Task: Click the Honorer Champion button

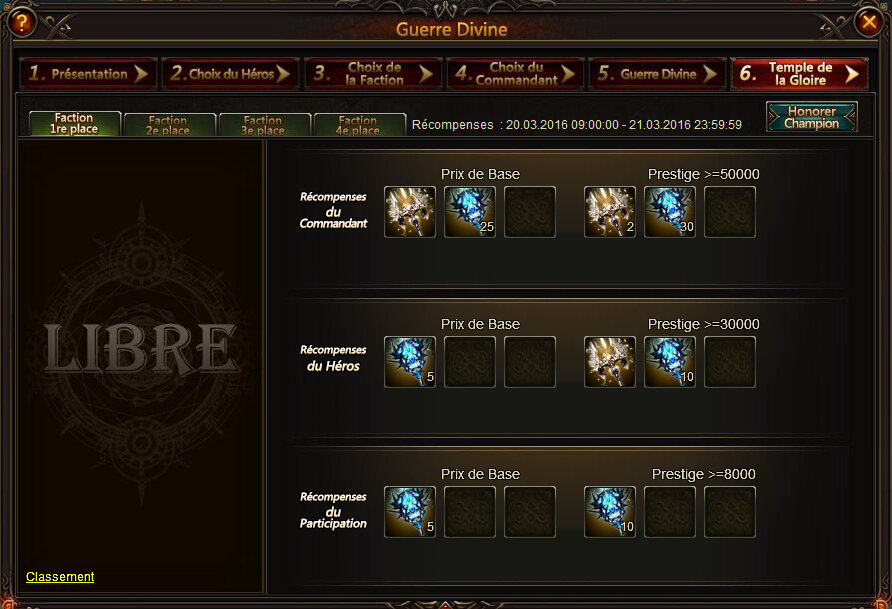Action: [811, 117]
